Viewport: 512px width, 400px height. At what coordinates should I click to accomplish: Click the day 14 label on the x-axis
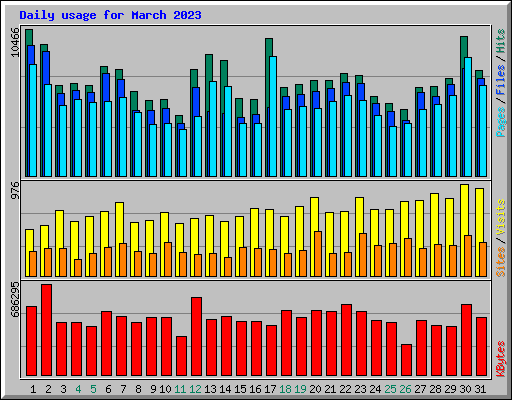pyautogui.click(x=225, y=389)
